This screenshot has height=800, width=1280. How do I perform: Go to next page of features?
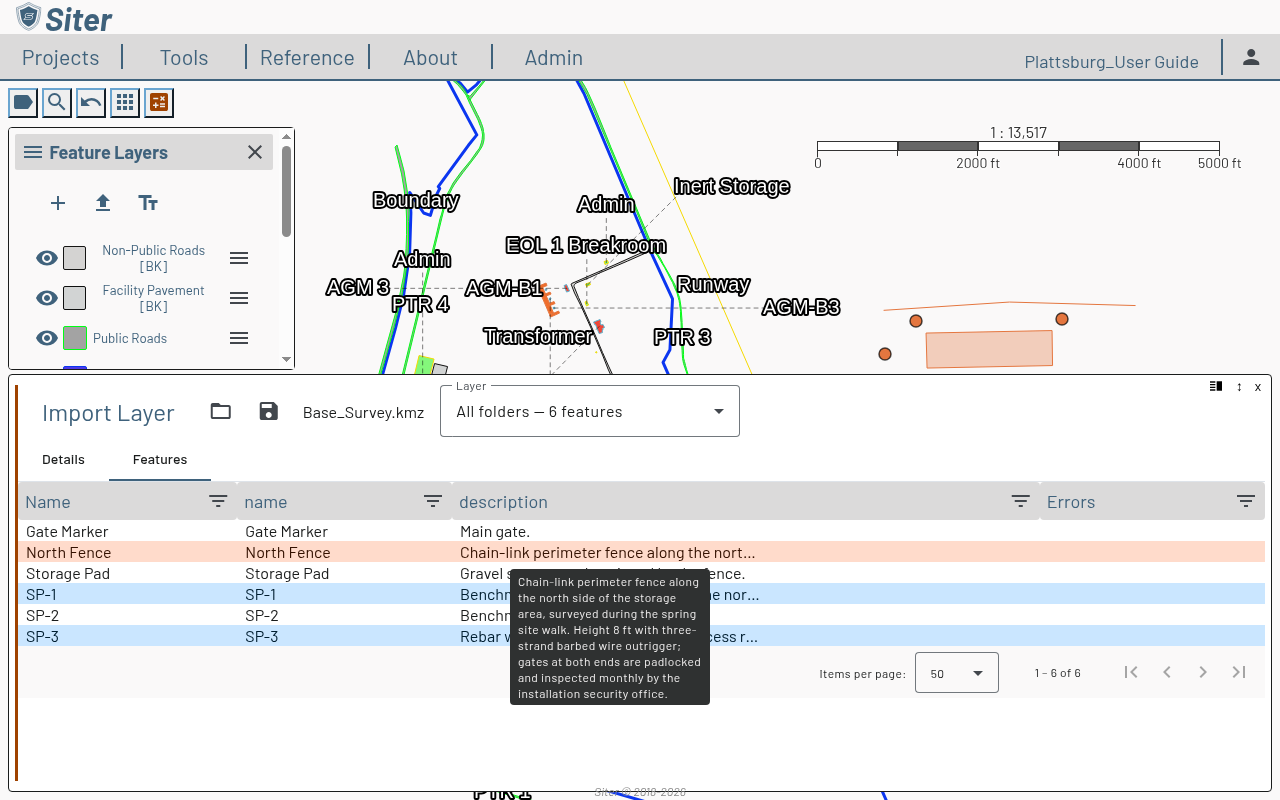coord(1203,672)
